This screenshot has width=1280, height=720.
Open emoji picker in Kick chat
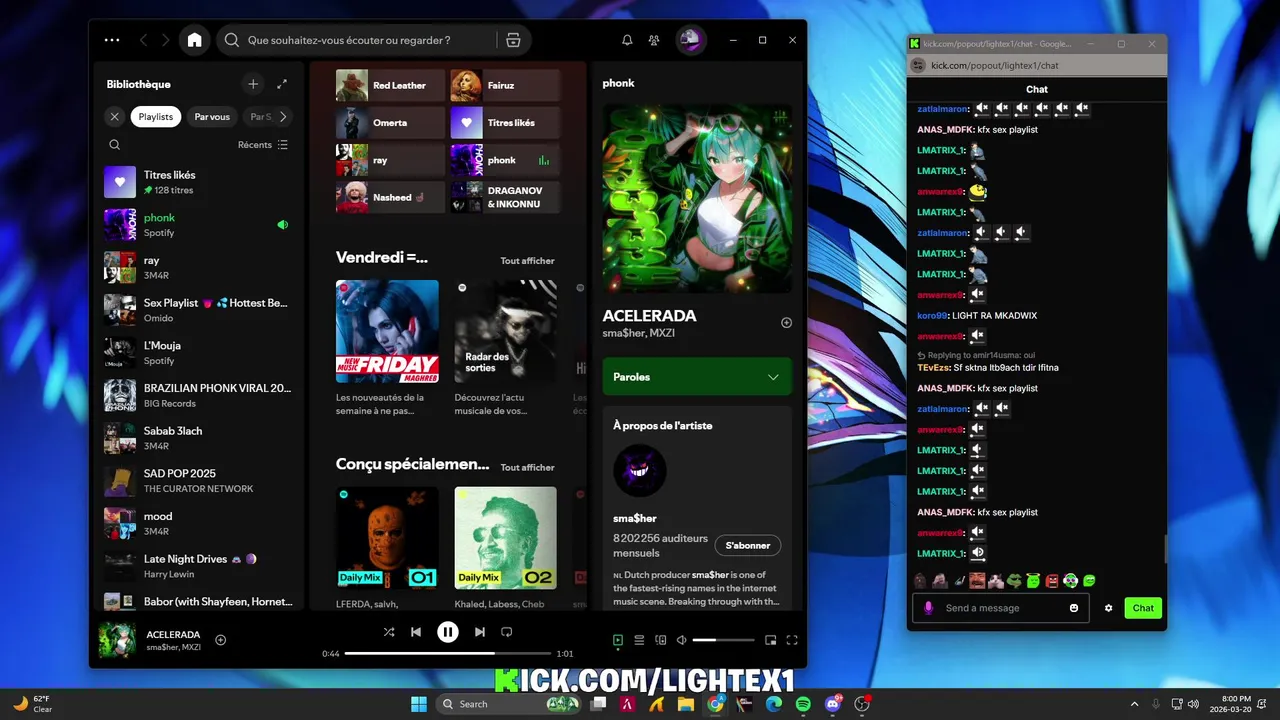click(x=1074, y=608)
